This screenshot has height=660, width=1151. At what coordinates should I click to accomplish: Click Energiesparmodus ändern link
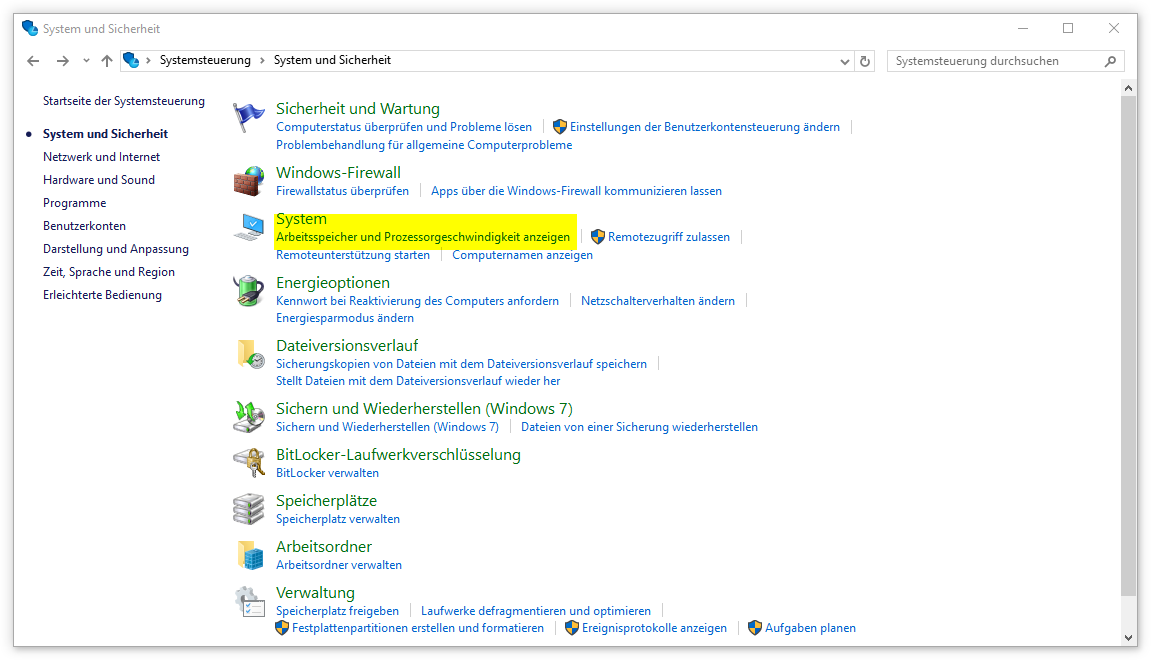(x=345, y=318)
